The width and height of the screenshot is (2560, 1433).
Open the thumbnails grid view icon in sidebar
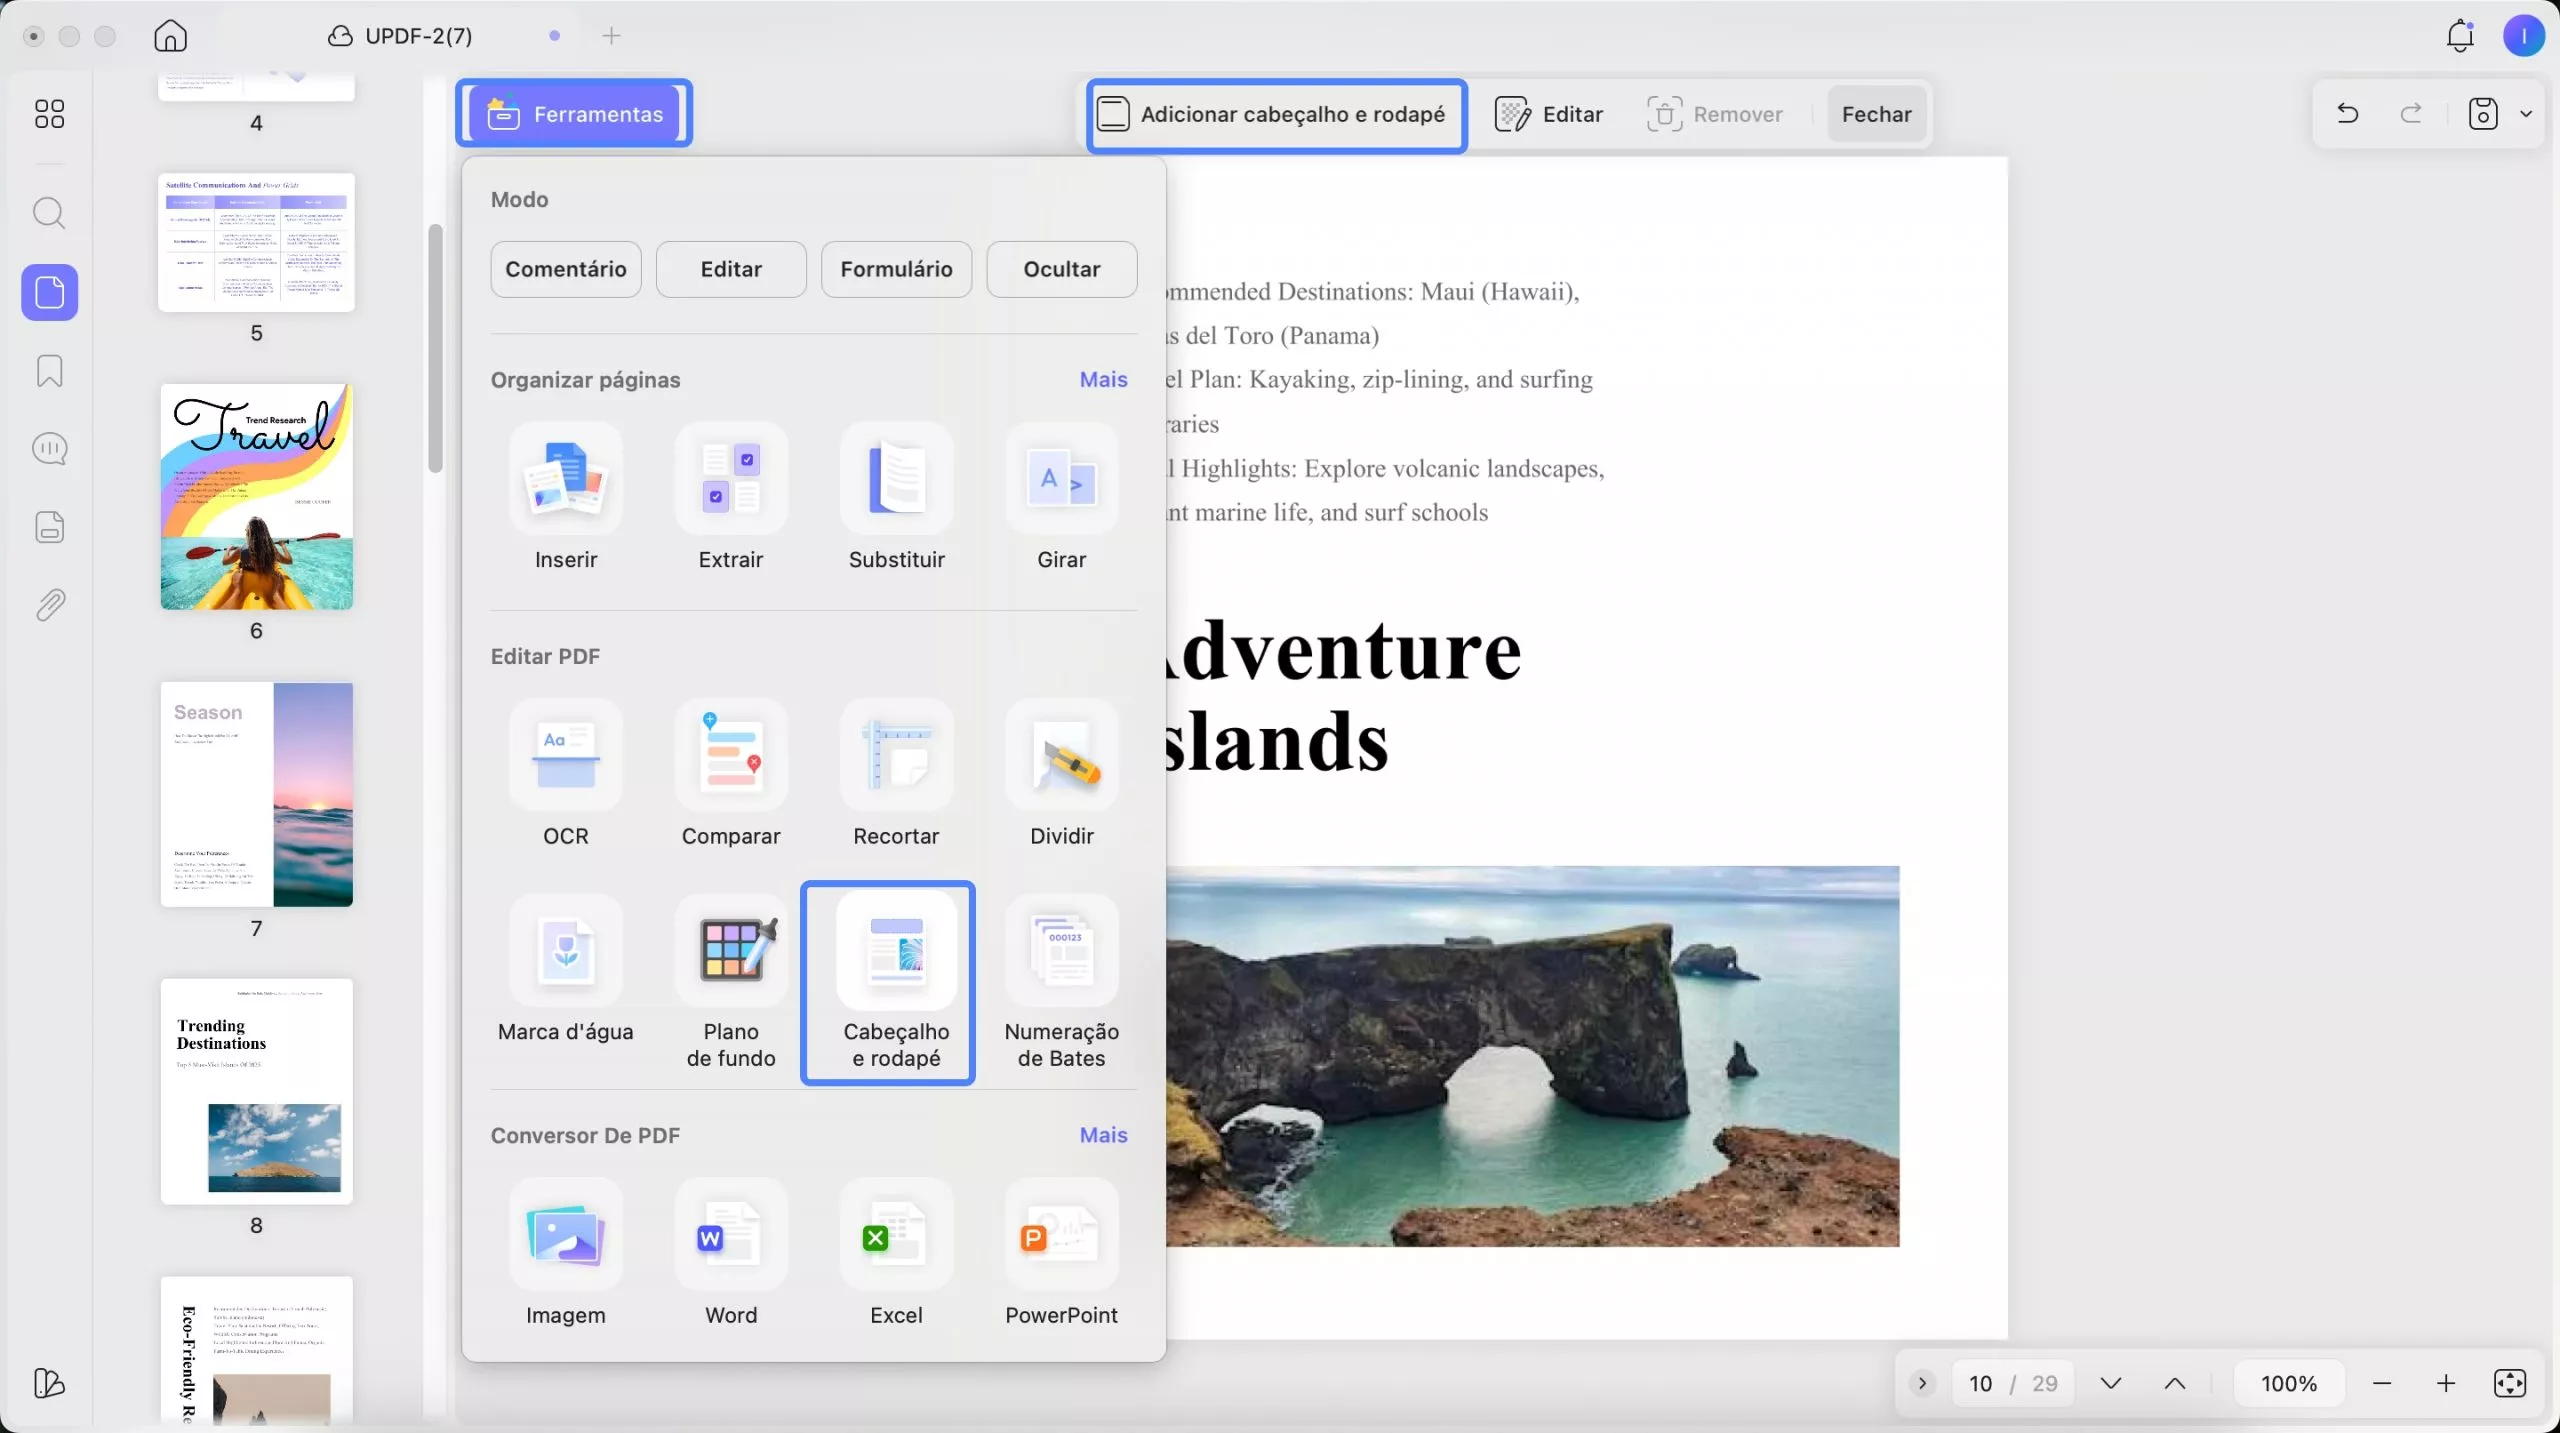coord(49,114)
